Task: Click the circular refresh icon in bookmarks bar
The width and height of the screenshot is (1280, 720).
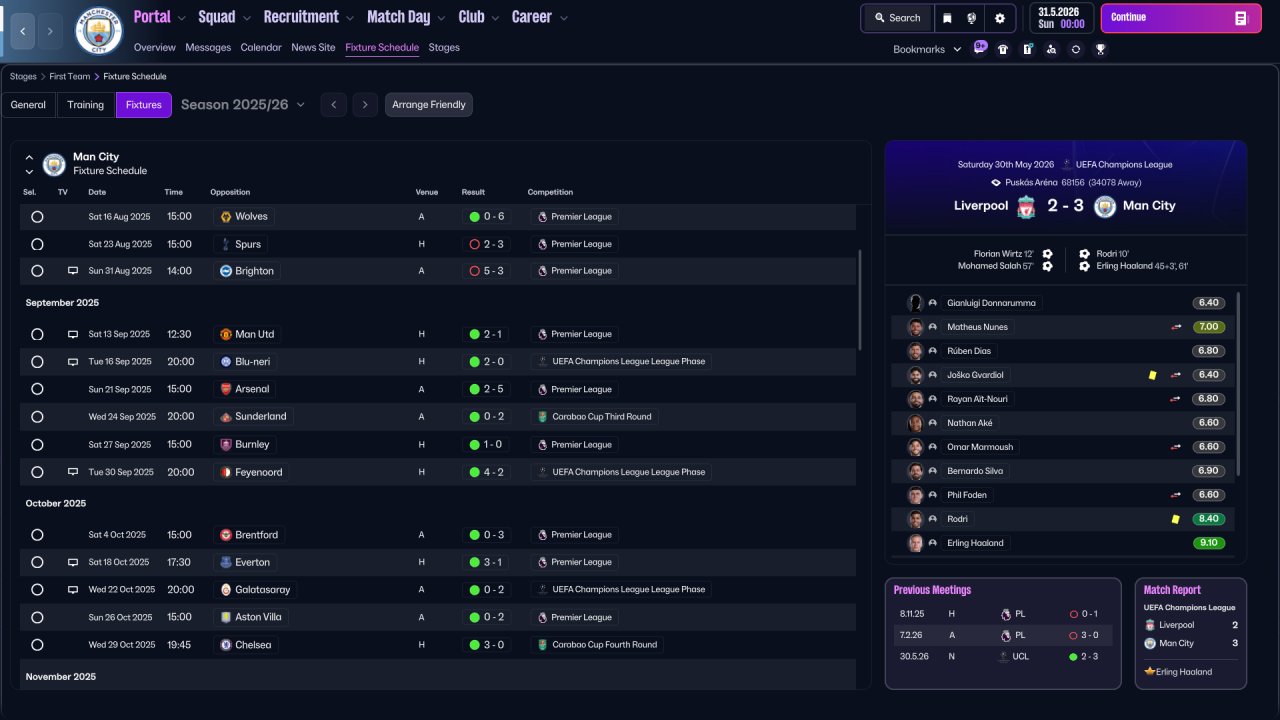Action: click(x=1076, y=49)
